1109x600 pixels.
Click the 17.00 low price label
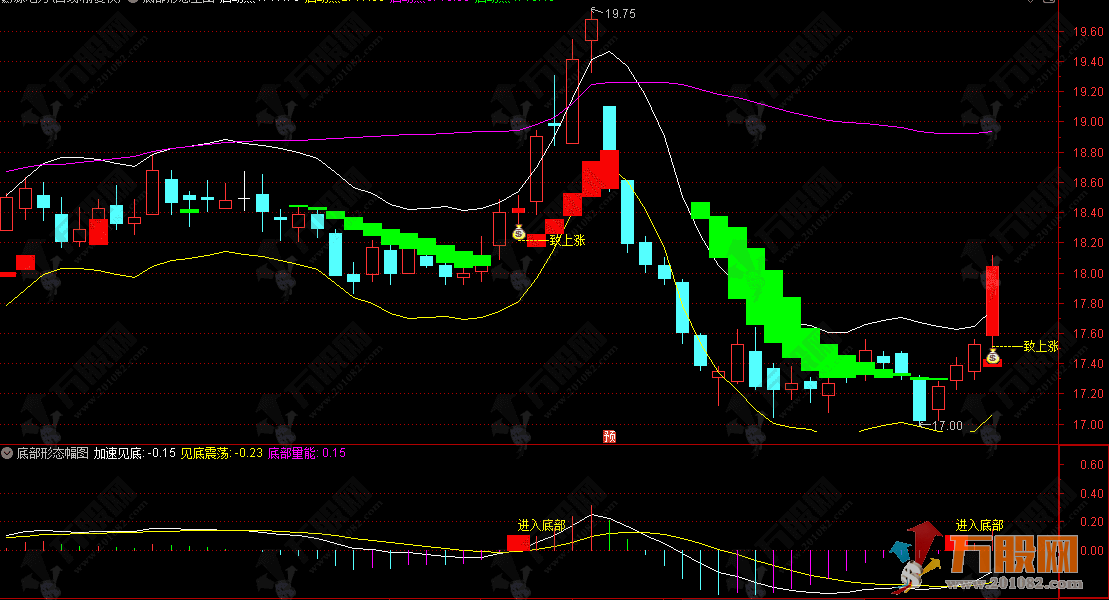tap(946, 425)
